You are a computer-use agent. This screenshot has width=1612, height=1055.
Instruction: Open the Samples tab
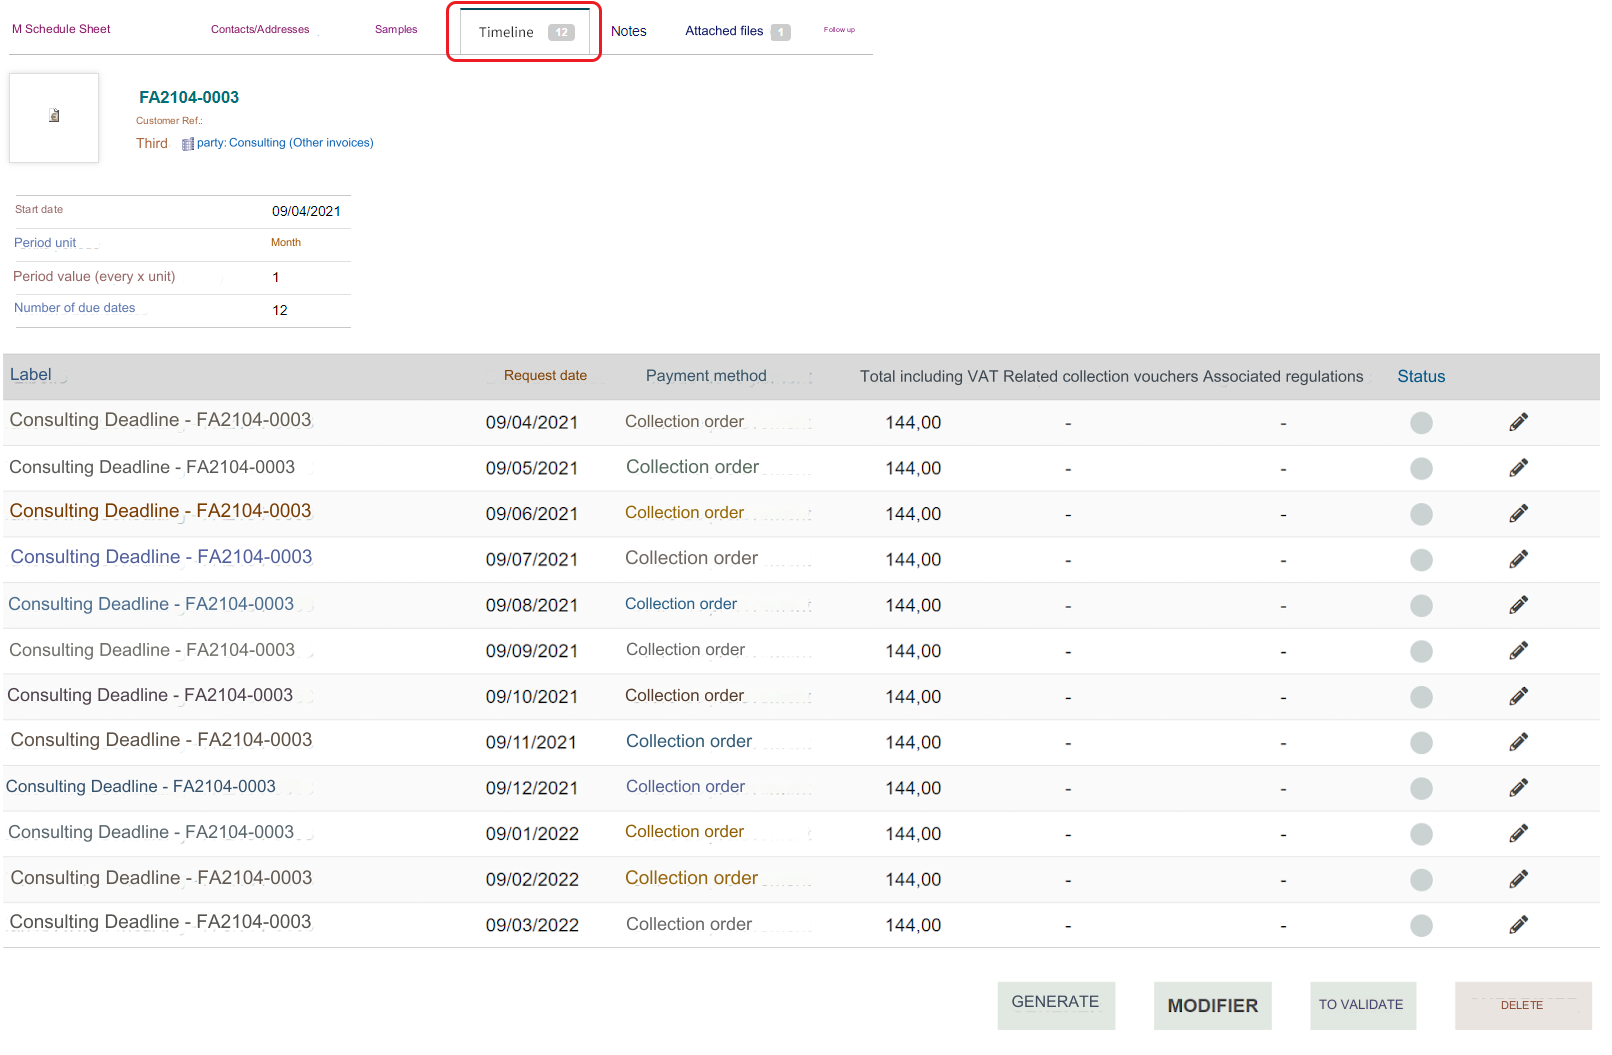pyautogui.click(x=396, y=29)
